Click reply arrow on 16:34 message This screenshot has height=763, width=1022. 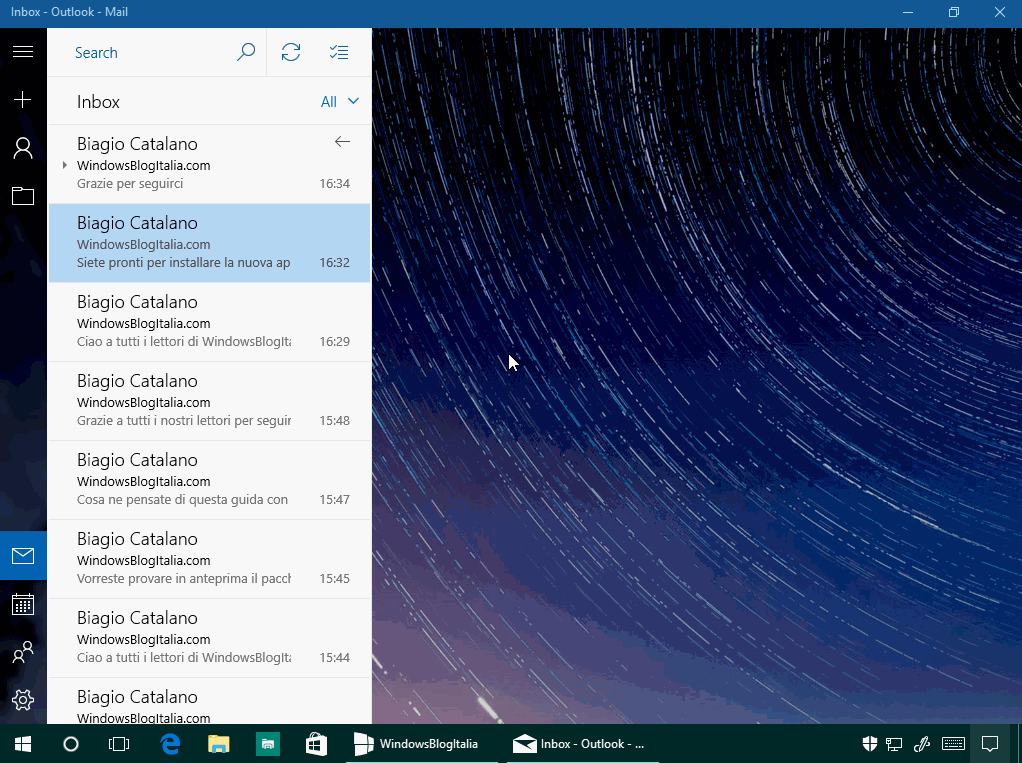[342, 141]
